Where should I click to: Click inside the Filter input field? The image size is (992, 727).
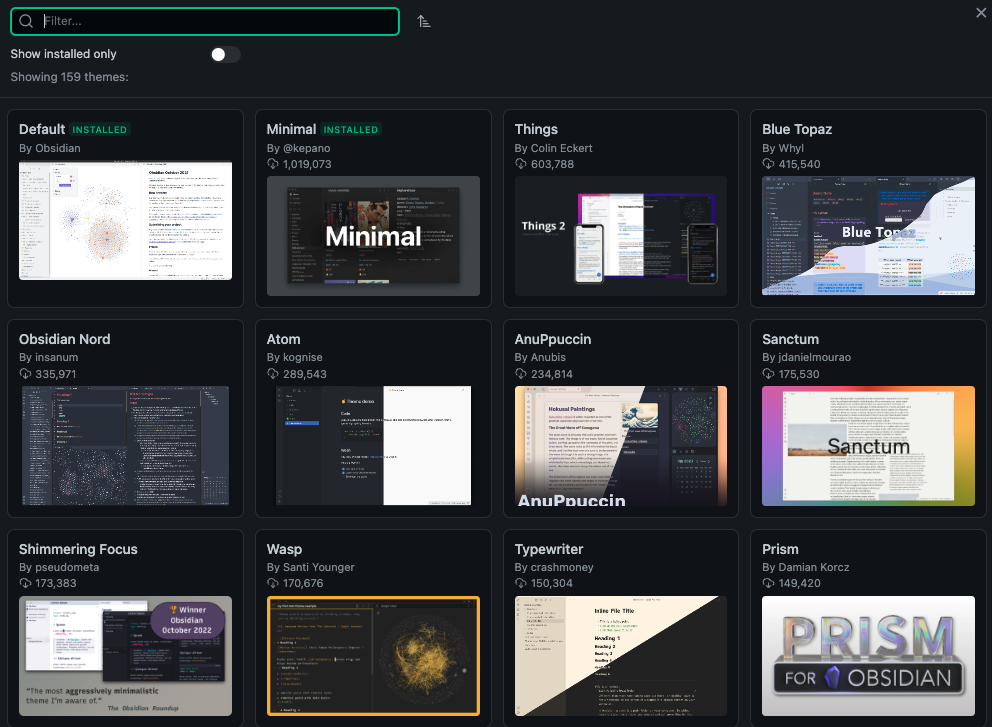point(200,20)
